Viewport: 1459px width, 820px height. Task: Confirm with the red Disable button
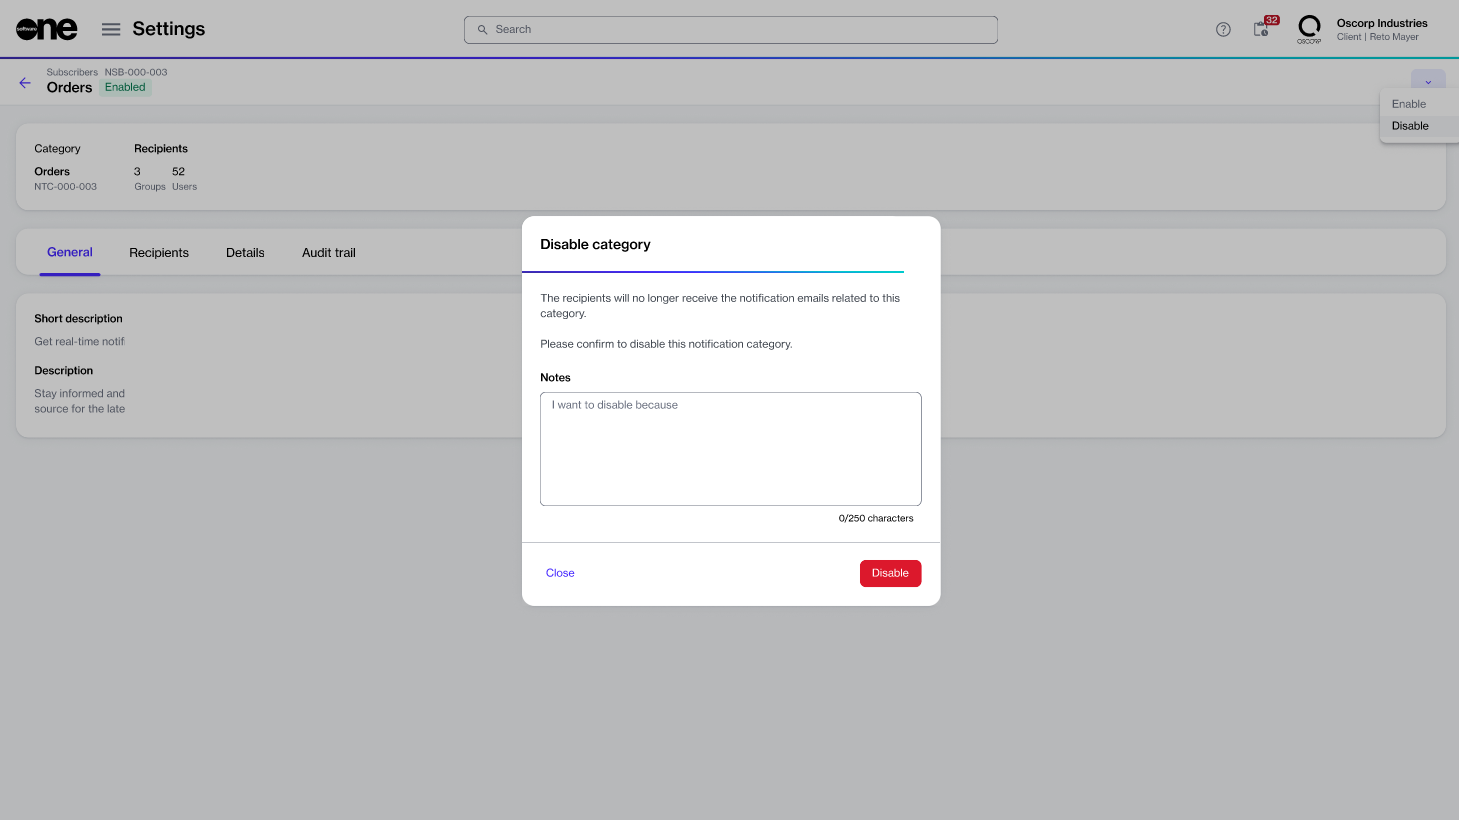890,573
